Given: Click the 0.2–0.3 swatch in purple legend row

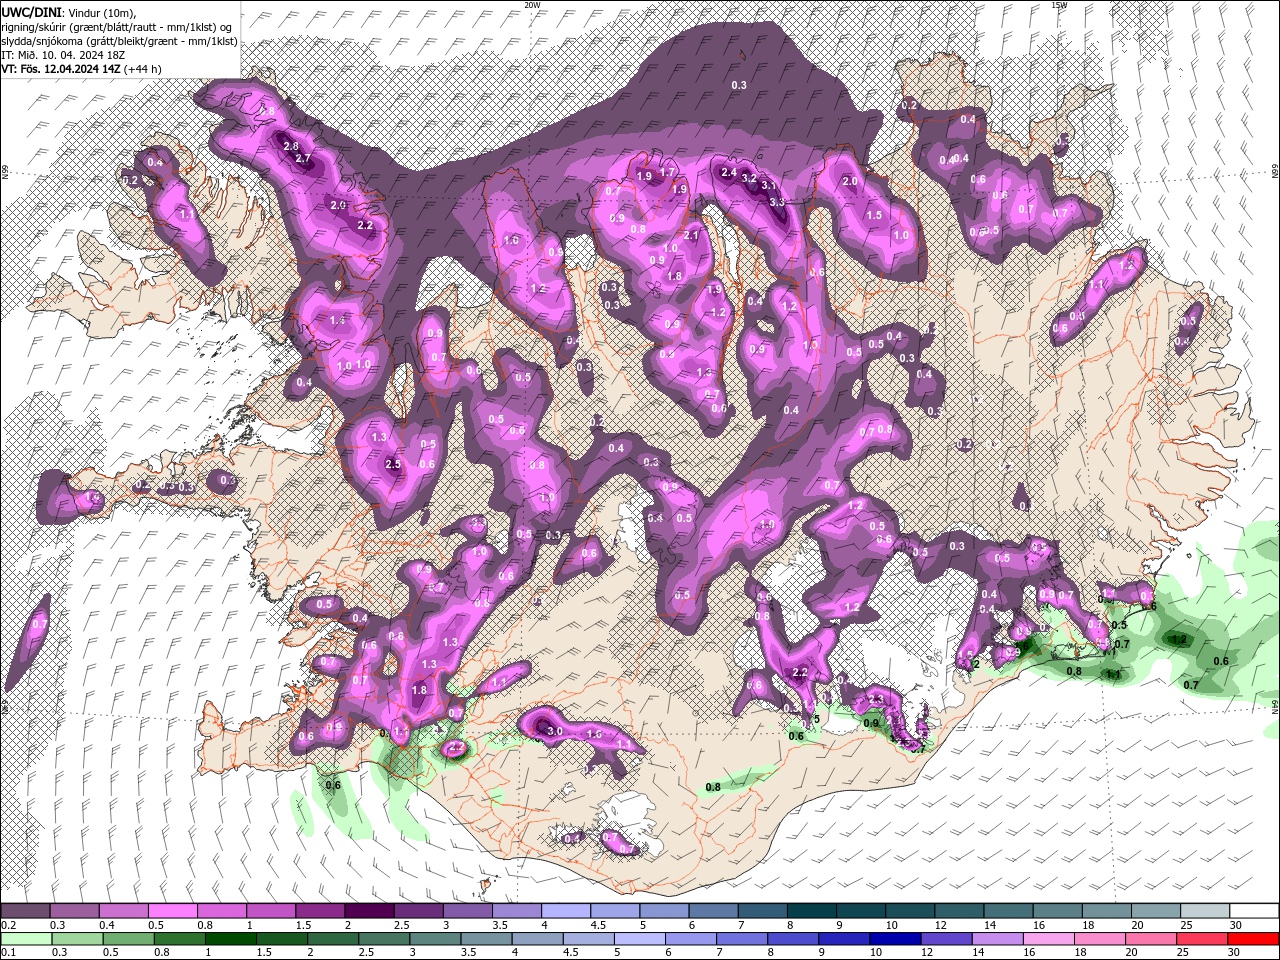Looking at the screenshot, I should click(25, 911).
